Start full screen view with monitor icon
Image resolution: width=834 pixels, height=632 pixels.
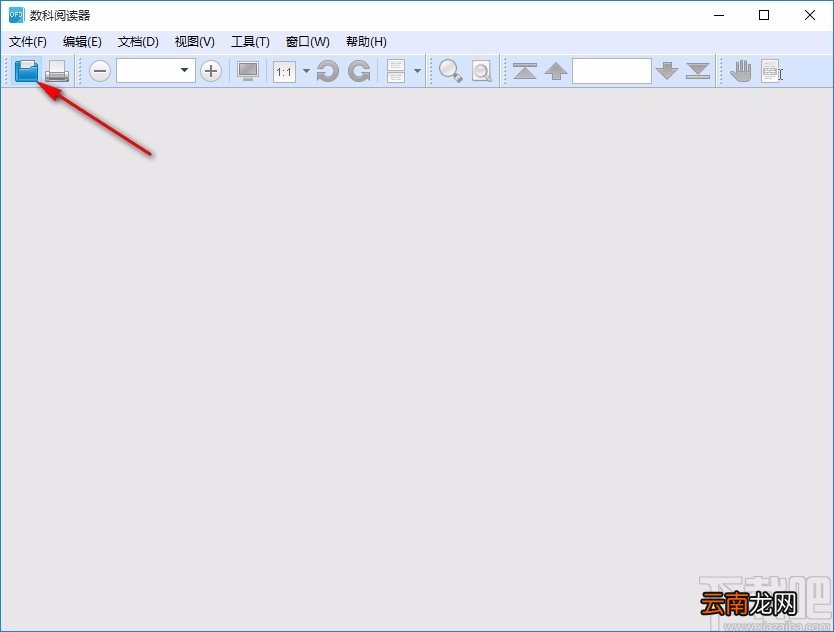248,71
